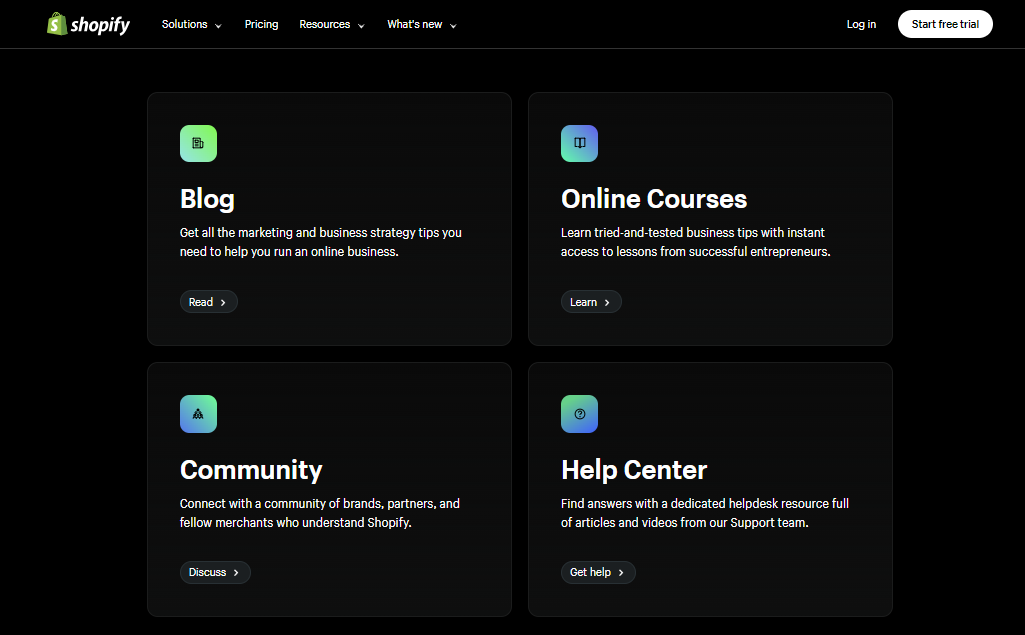This screenshot has height=635, width=1025.
Task: Open the Blog heading
Action: [x=207, y=199]
